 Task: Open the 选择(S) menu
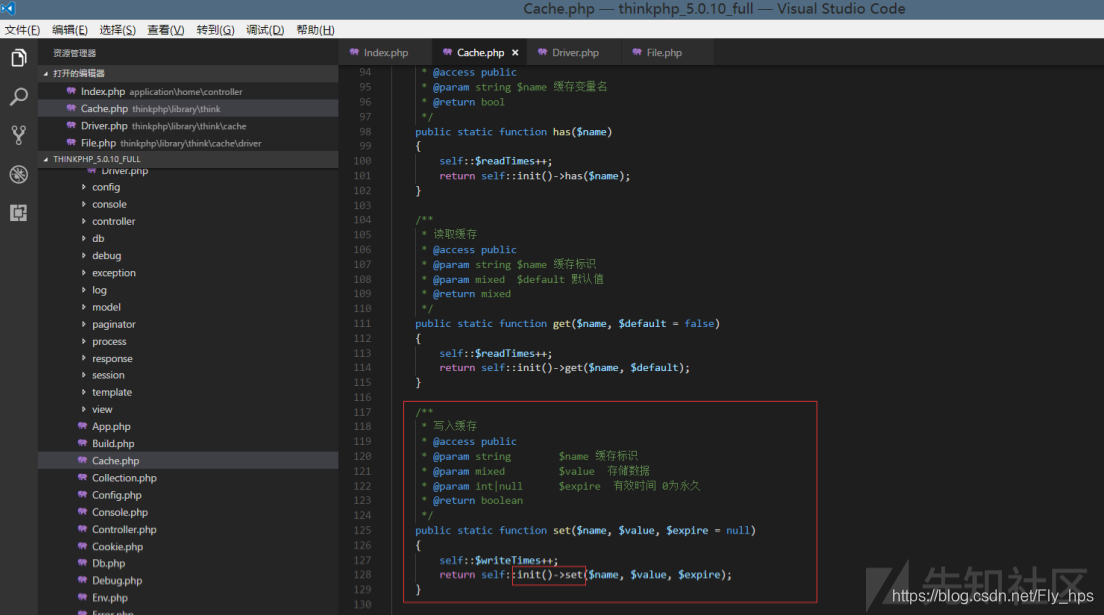click(118, 30)
